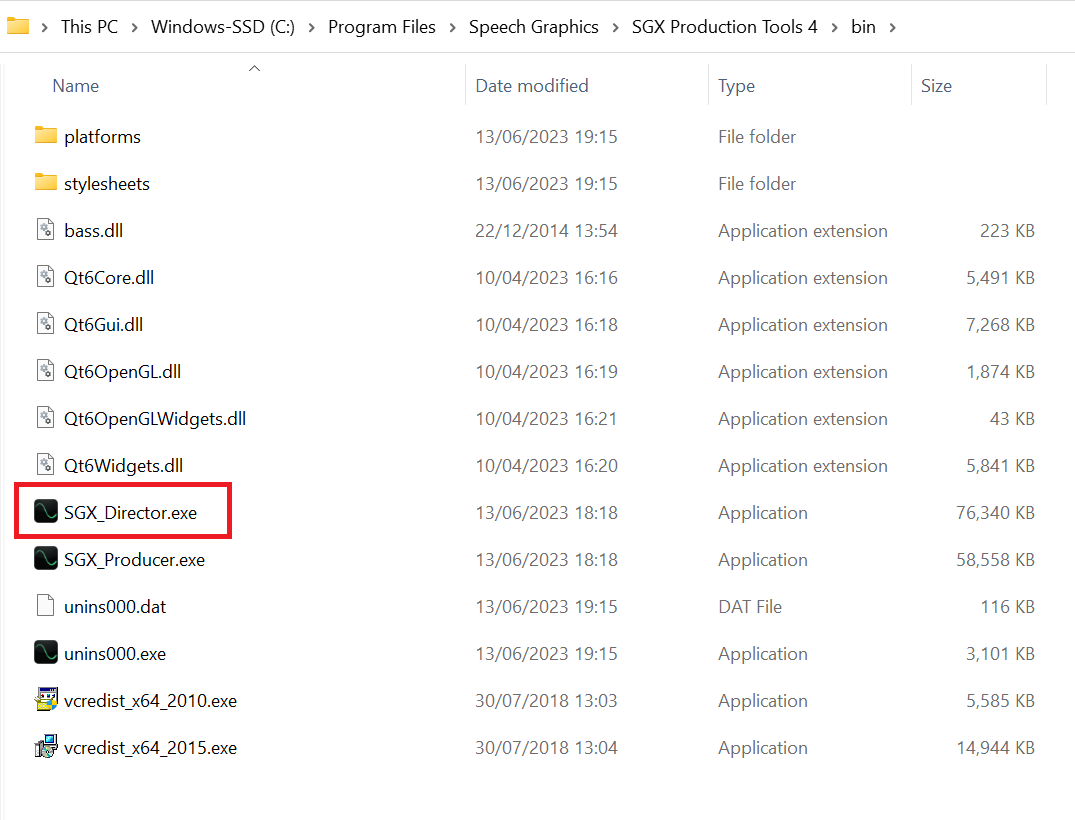
Task: Select the unins000.dat blank document icon
Action: [x=46, y=606]
